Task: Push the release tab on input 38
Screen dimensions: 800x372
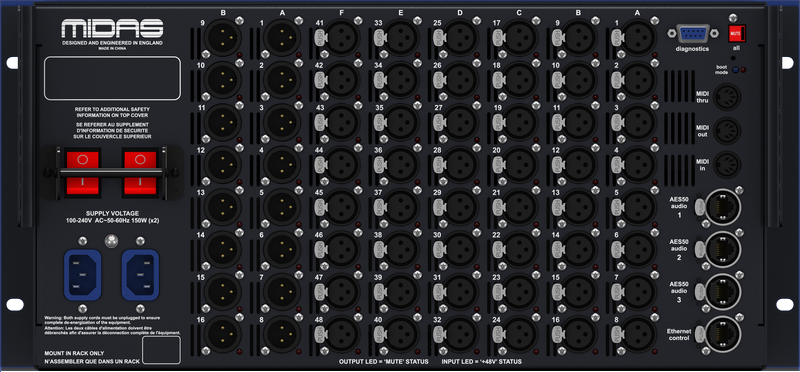Action: (380, 249)
